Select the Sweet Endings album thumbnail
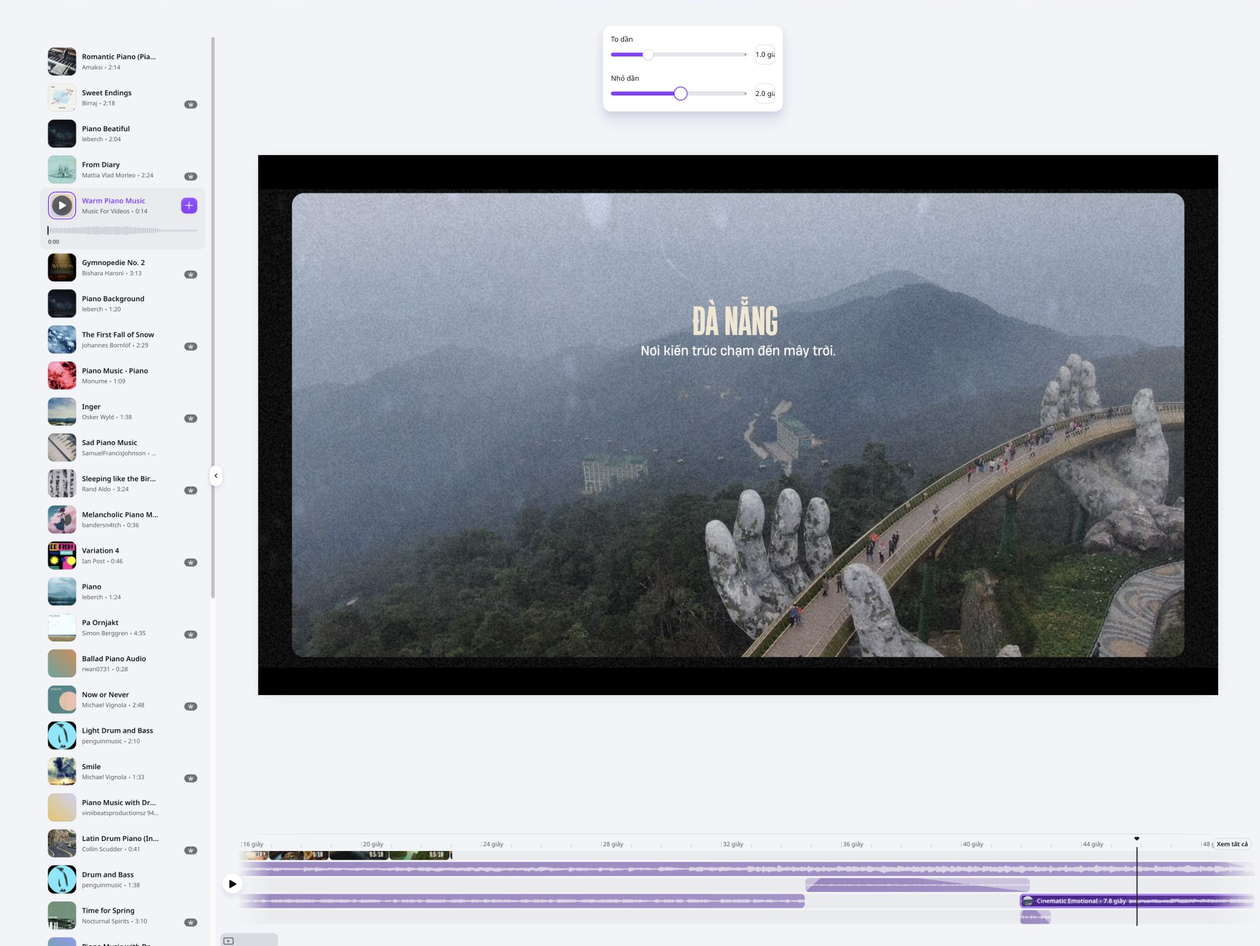Screen dimensions: 1260x946 [62, 97]
